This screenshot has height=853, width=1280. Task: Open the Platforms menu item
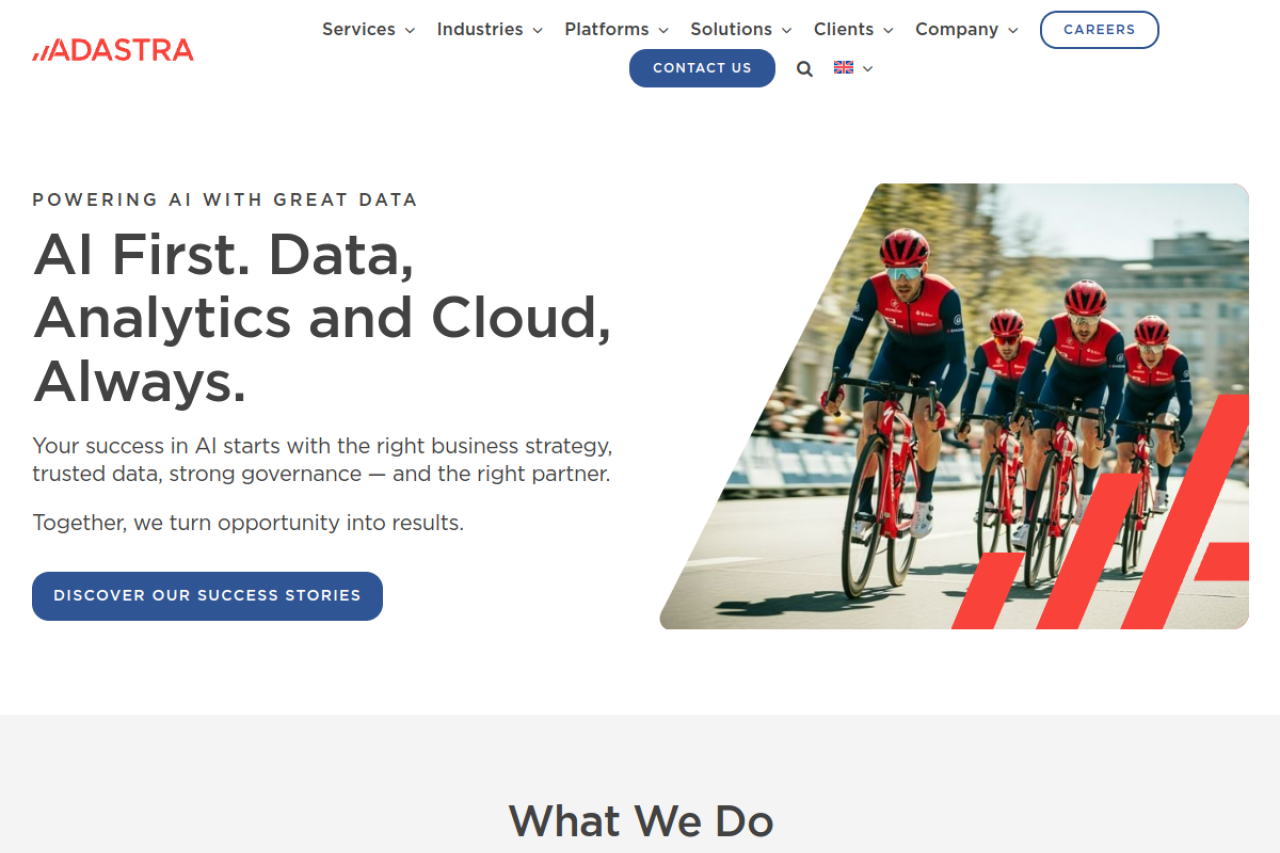pos(607,29)
